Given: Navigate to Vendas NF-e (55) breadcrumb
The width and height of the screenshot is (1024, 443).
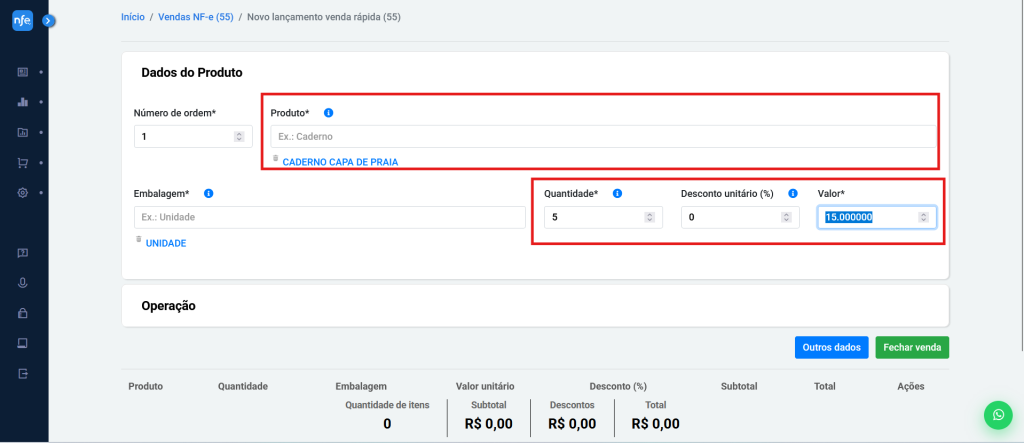Looking at the screenshot, I should [196, 18].
